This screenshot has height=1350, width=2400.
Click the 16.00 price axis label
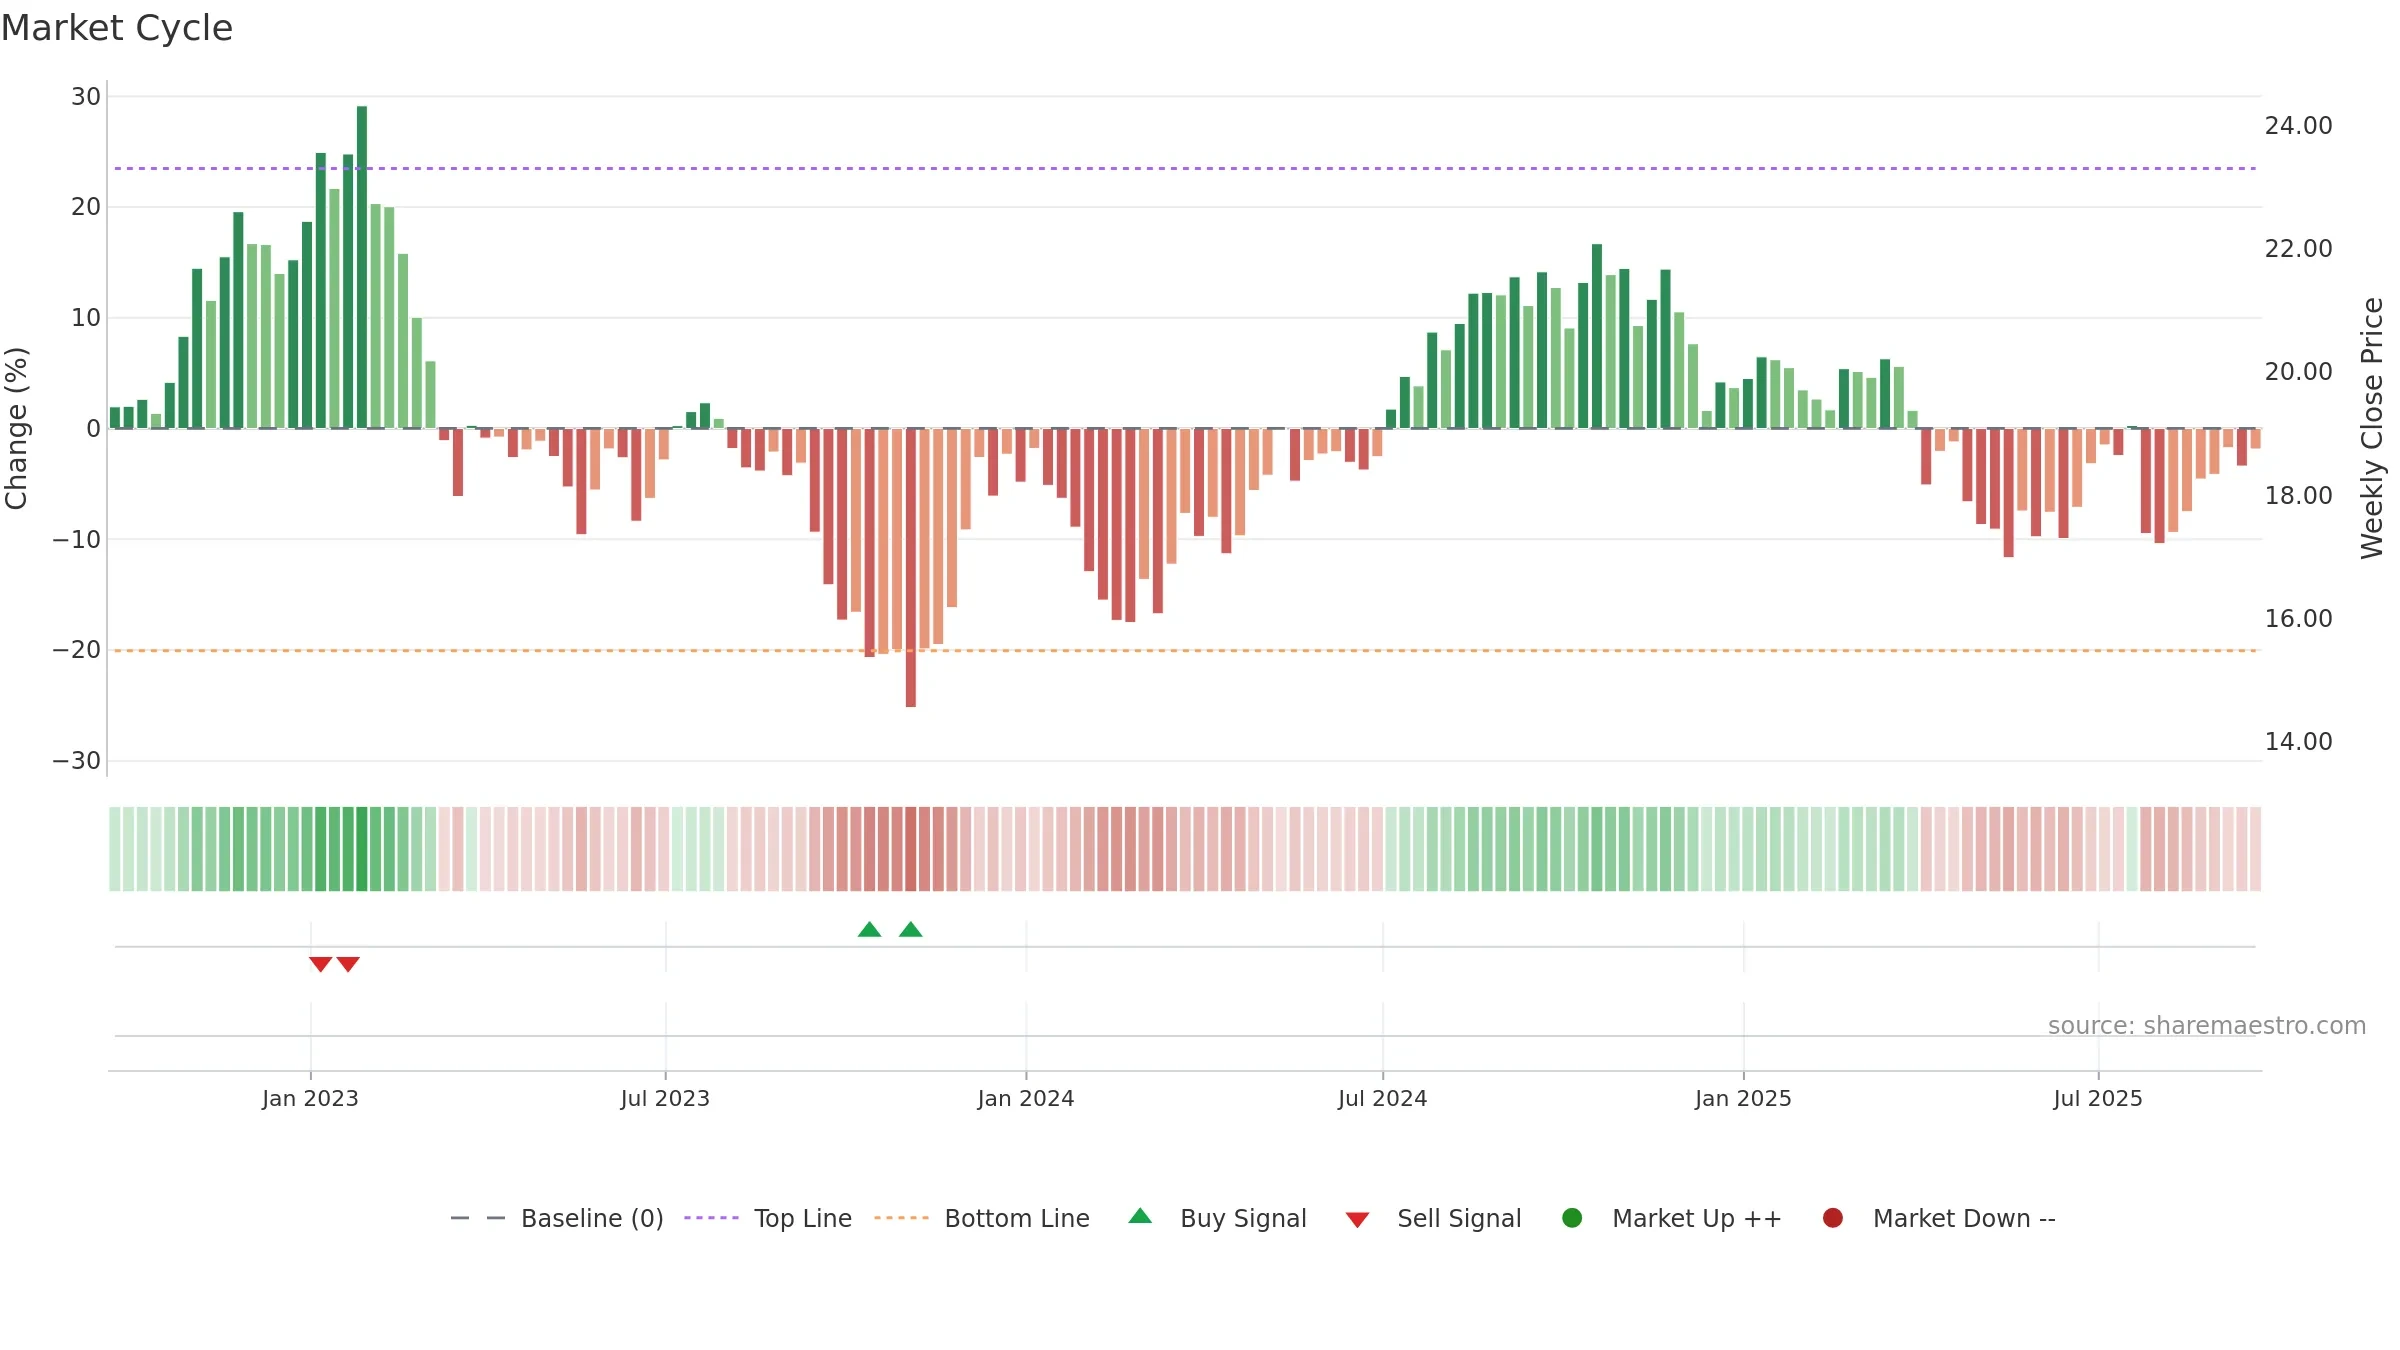click(2298, 618)
